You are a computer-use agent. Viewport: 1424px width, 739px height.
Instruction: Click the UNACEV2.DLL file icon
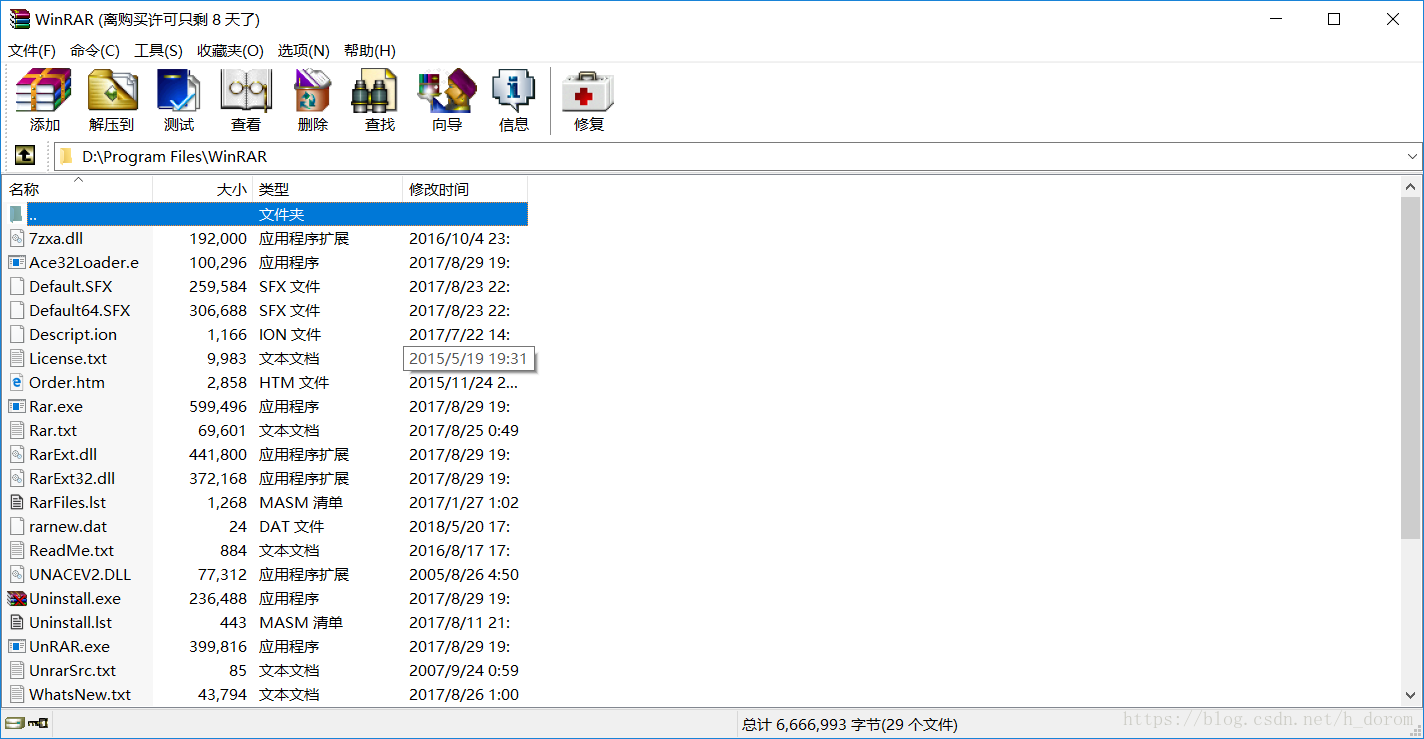pos(17,574)
